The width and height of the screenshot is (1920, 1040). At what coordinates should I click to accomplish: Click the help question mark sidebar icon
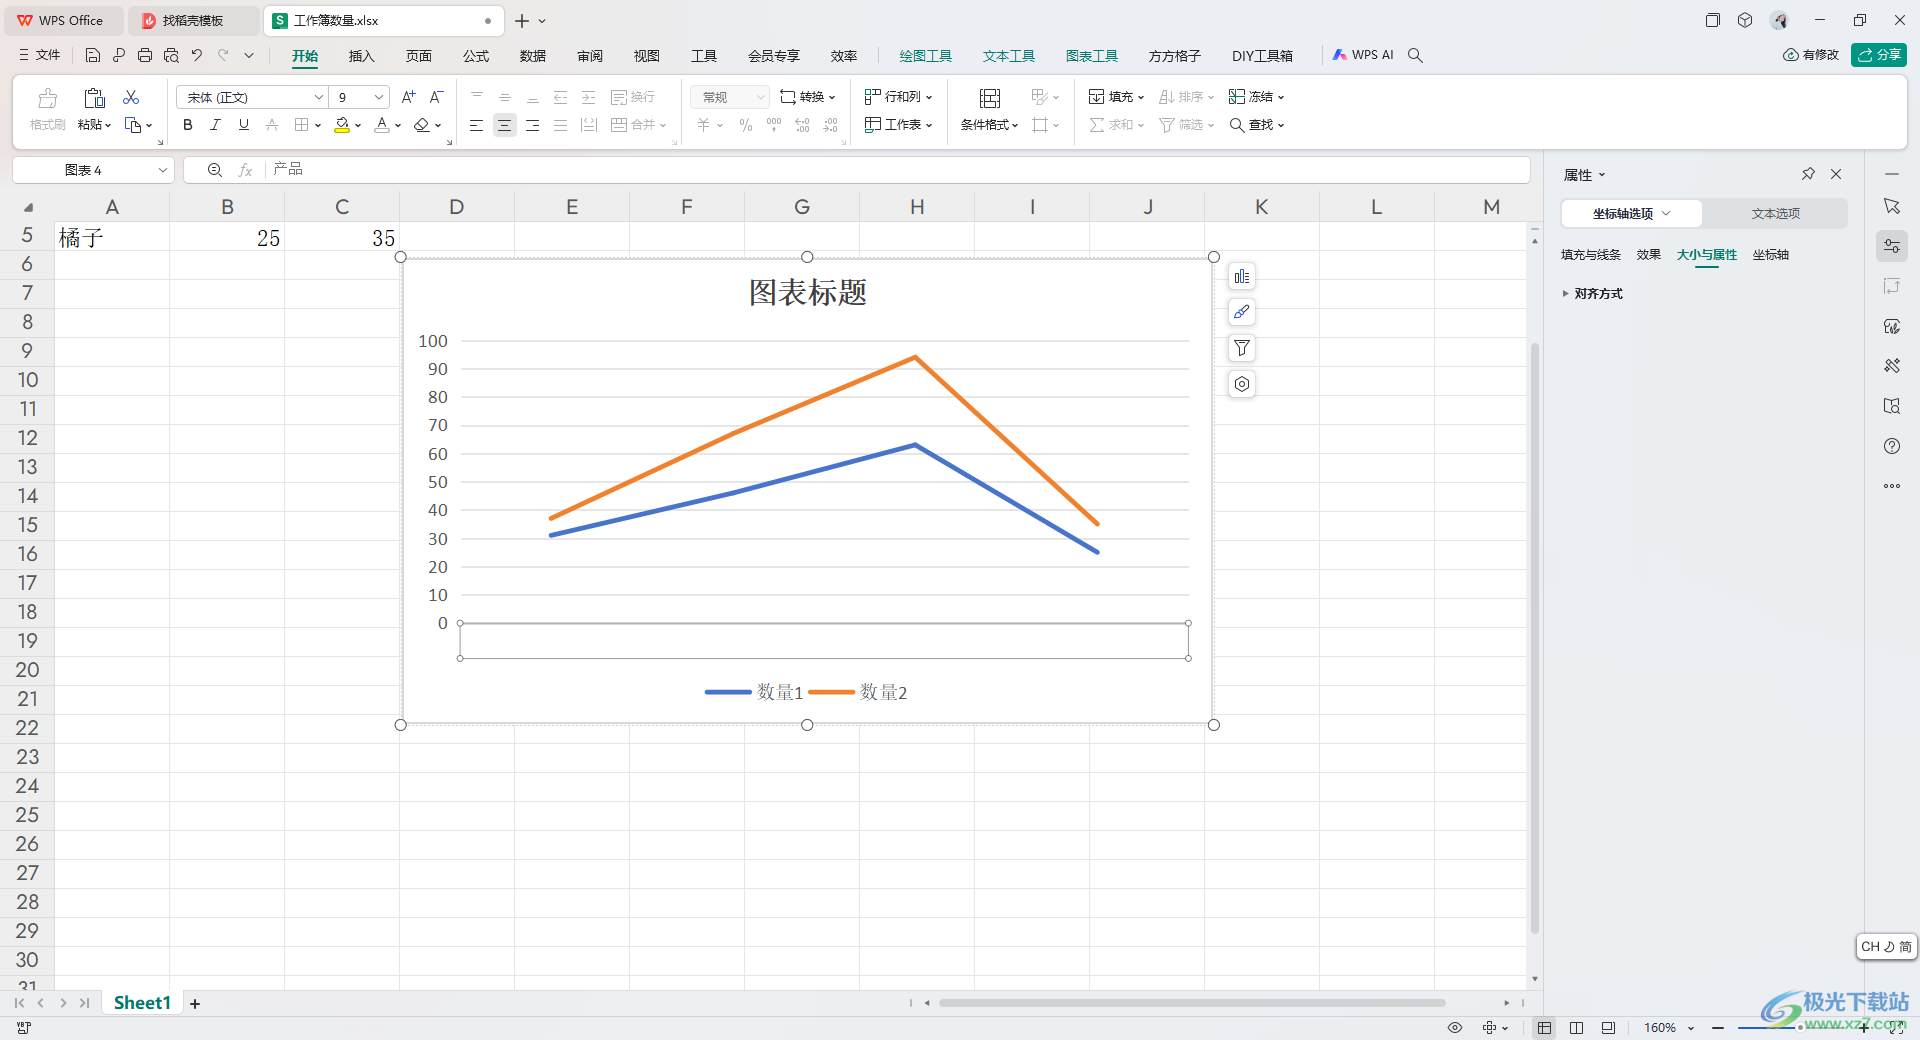click(x=1892, y=446)
